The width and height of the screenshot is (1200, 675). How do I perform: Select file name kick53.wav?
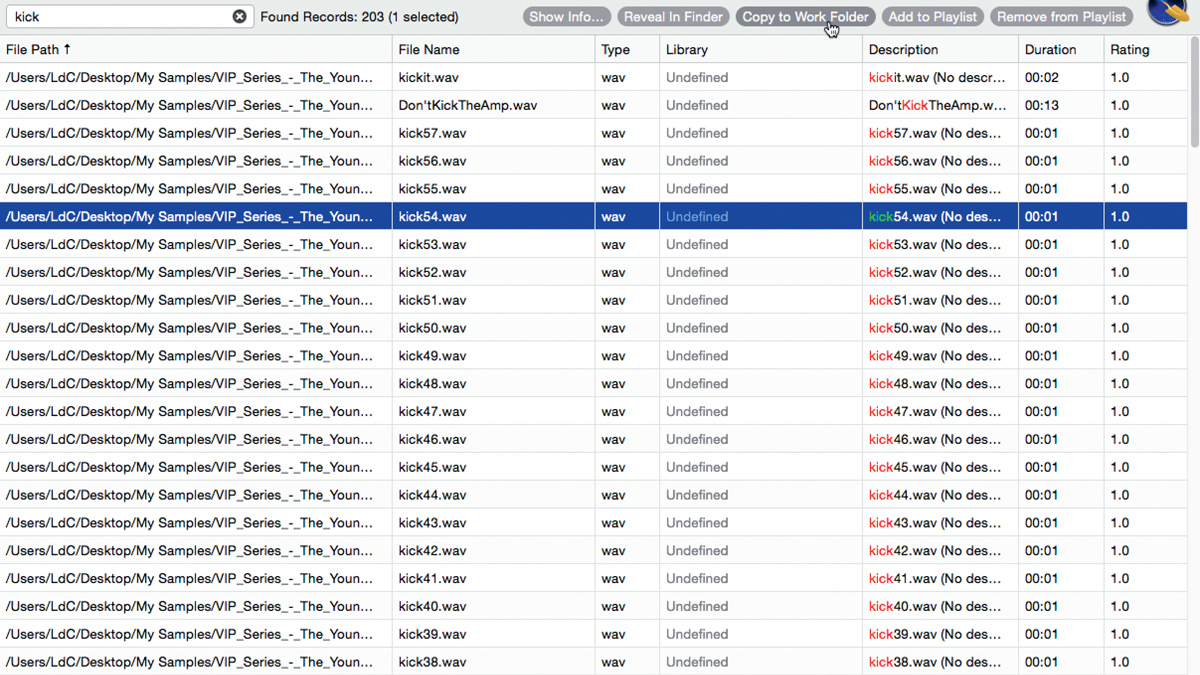coord(432,244)
